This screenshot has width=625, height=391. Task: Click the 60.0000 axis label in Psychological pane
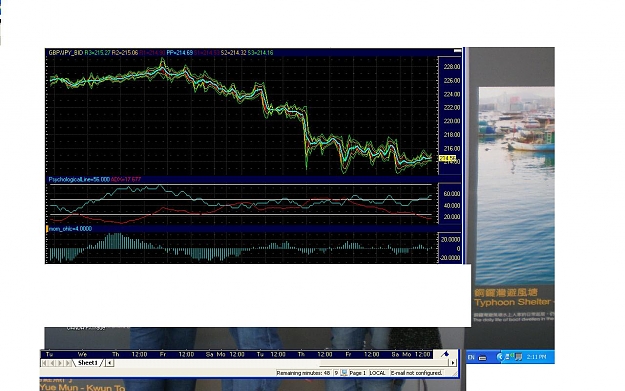[452, 194]
